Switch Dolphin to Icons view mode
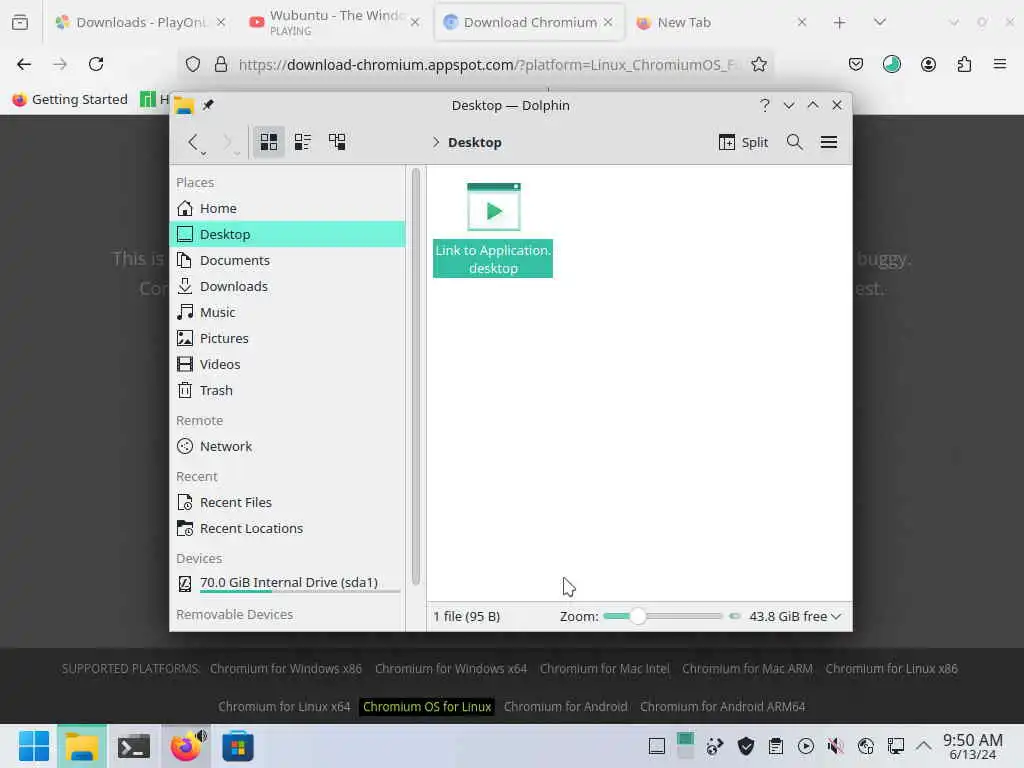This screenshot has width=1024, height=768. point(268,142)
